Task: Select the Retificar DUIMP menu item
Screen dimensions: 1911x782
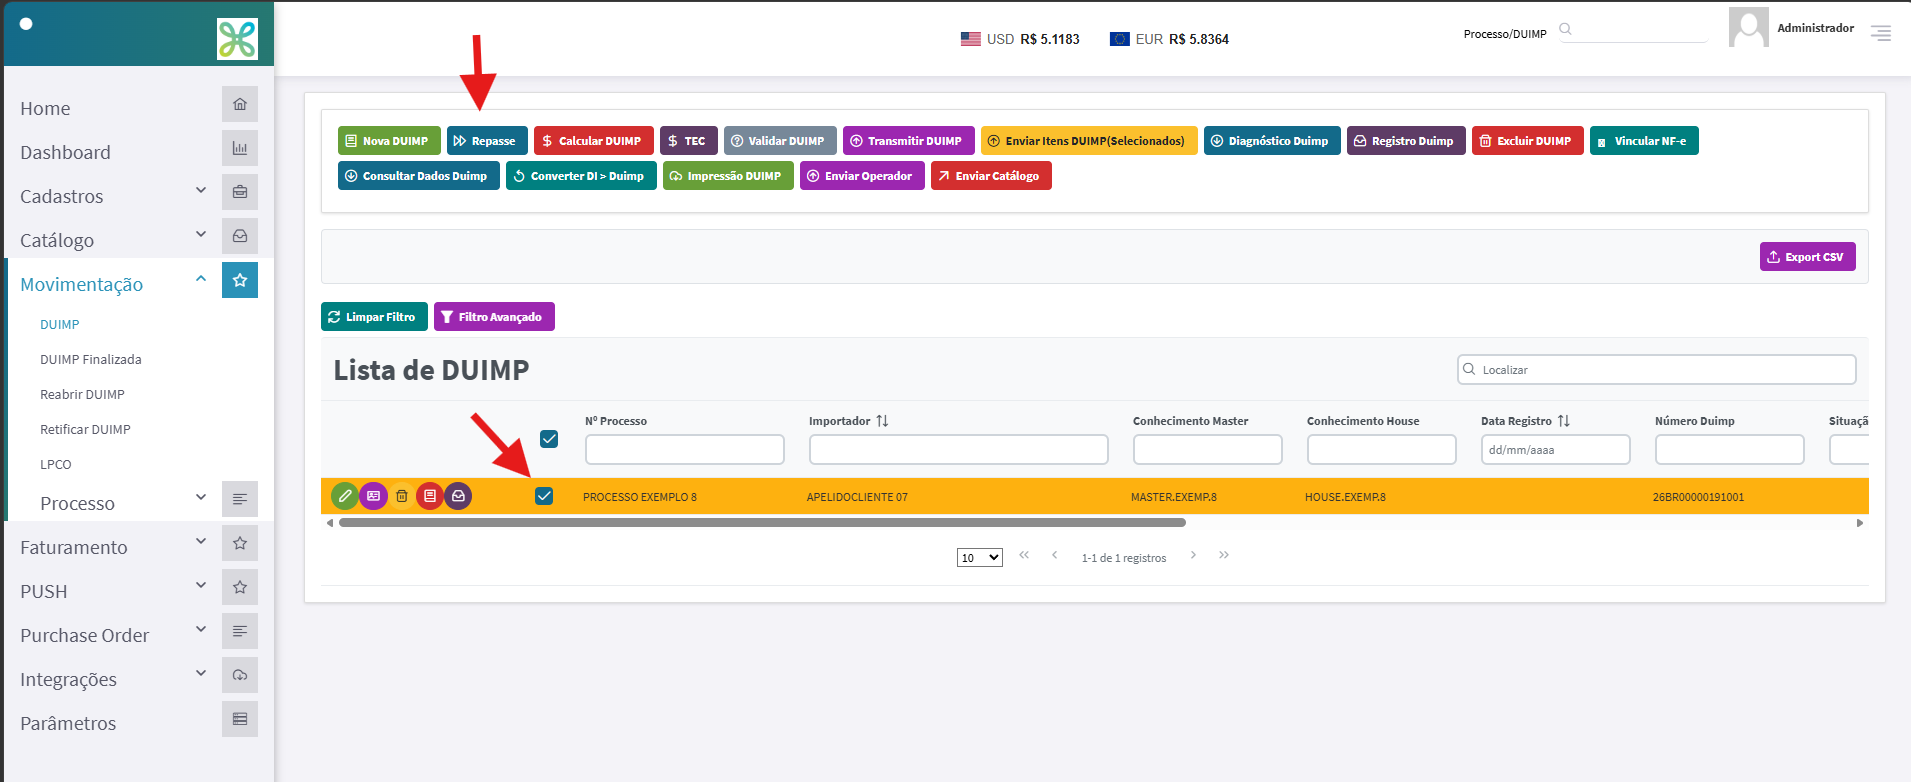Action: click(x=85, y=429)
